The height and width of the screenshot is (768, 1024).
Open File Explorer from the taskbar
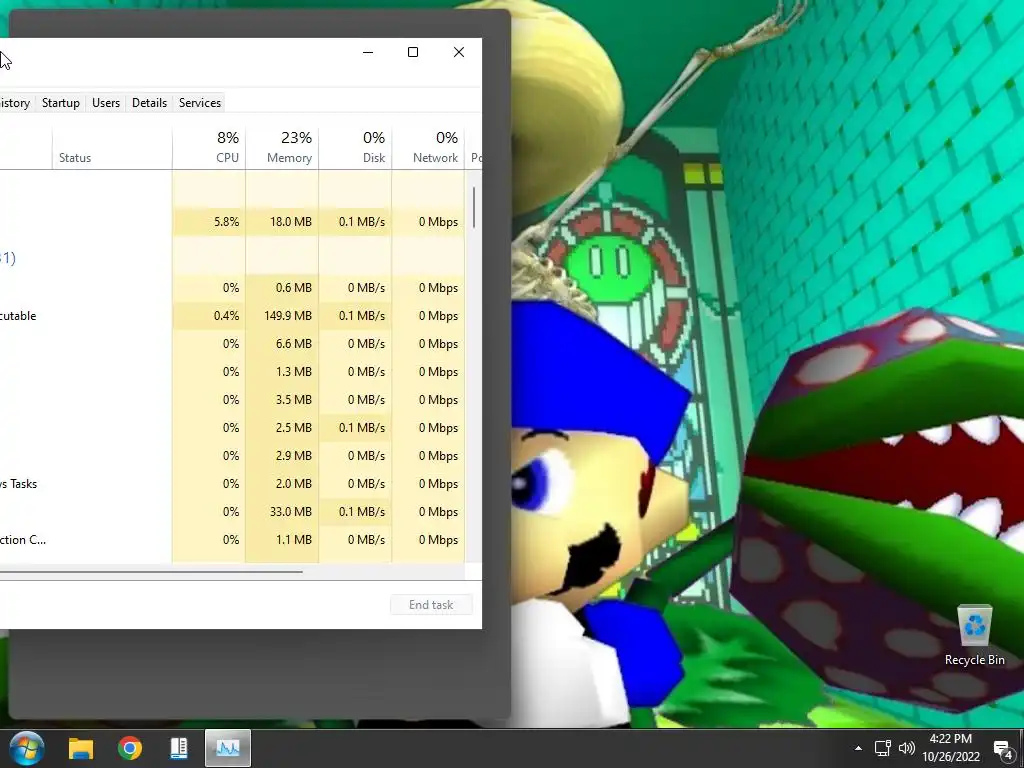pyautogui.click(x=81, y=748)
